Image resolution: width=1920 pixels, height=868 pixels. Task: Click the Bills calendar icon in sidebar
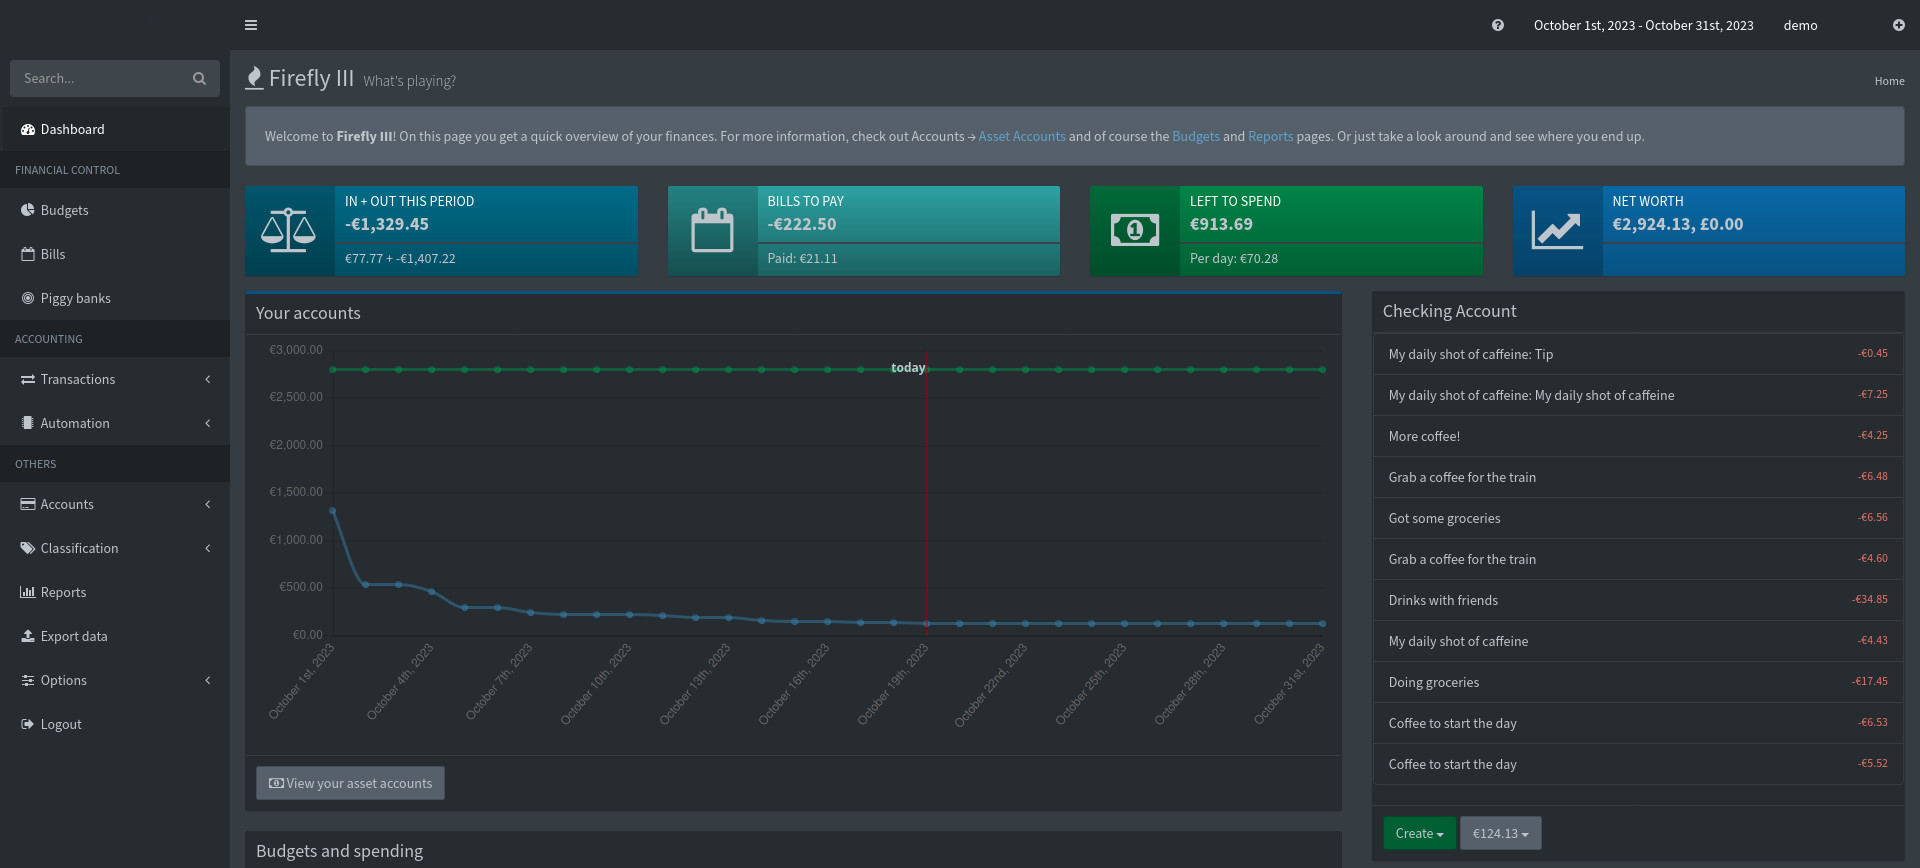point(28,254)
